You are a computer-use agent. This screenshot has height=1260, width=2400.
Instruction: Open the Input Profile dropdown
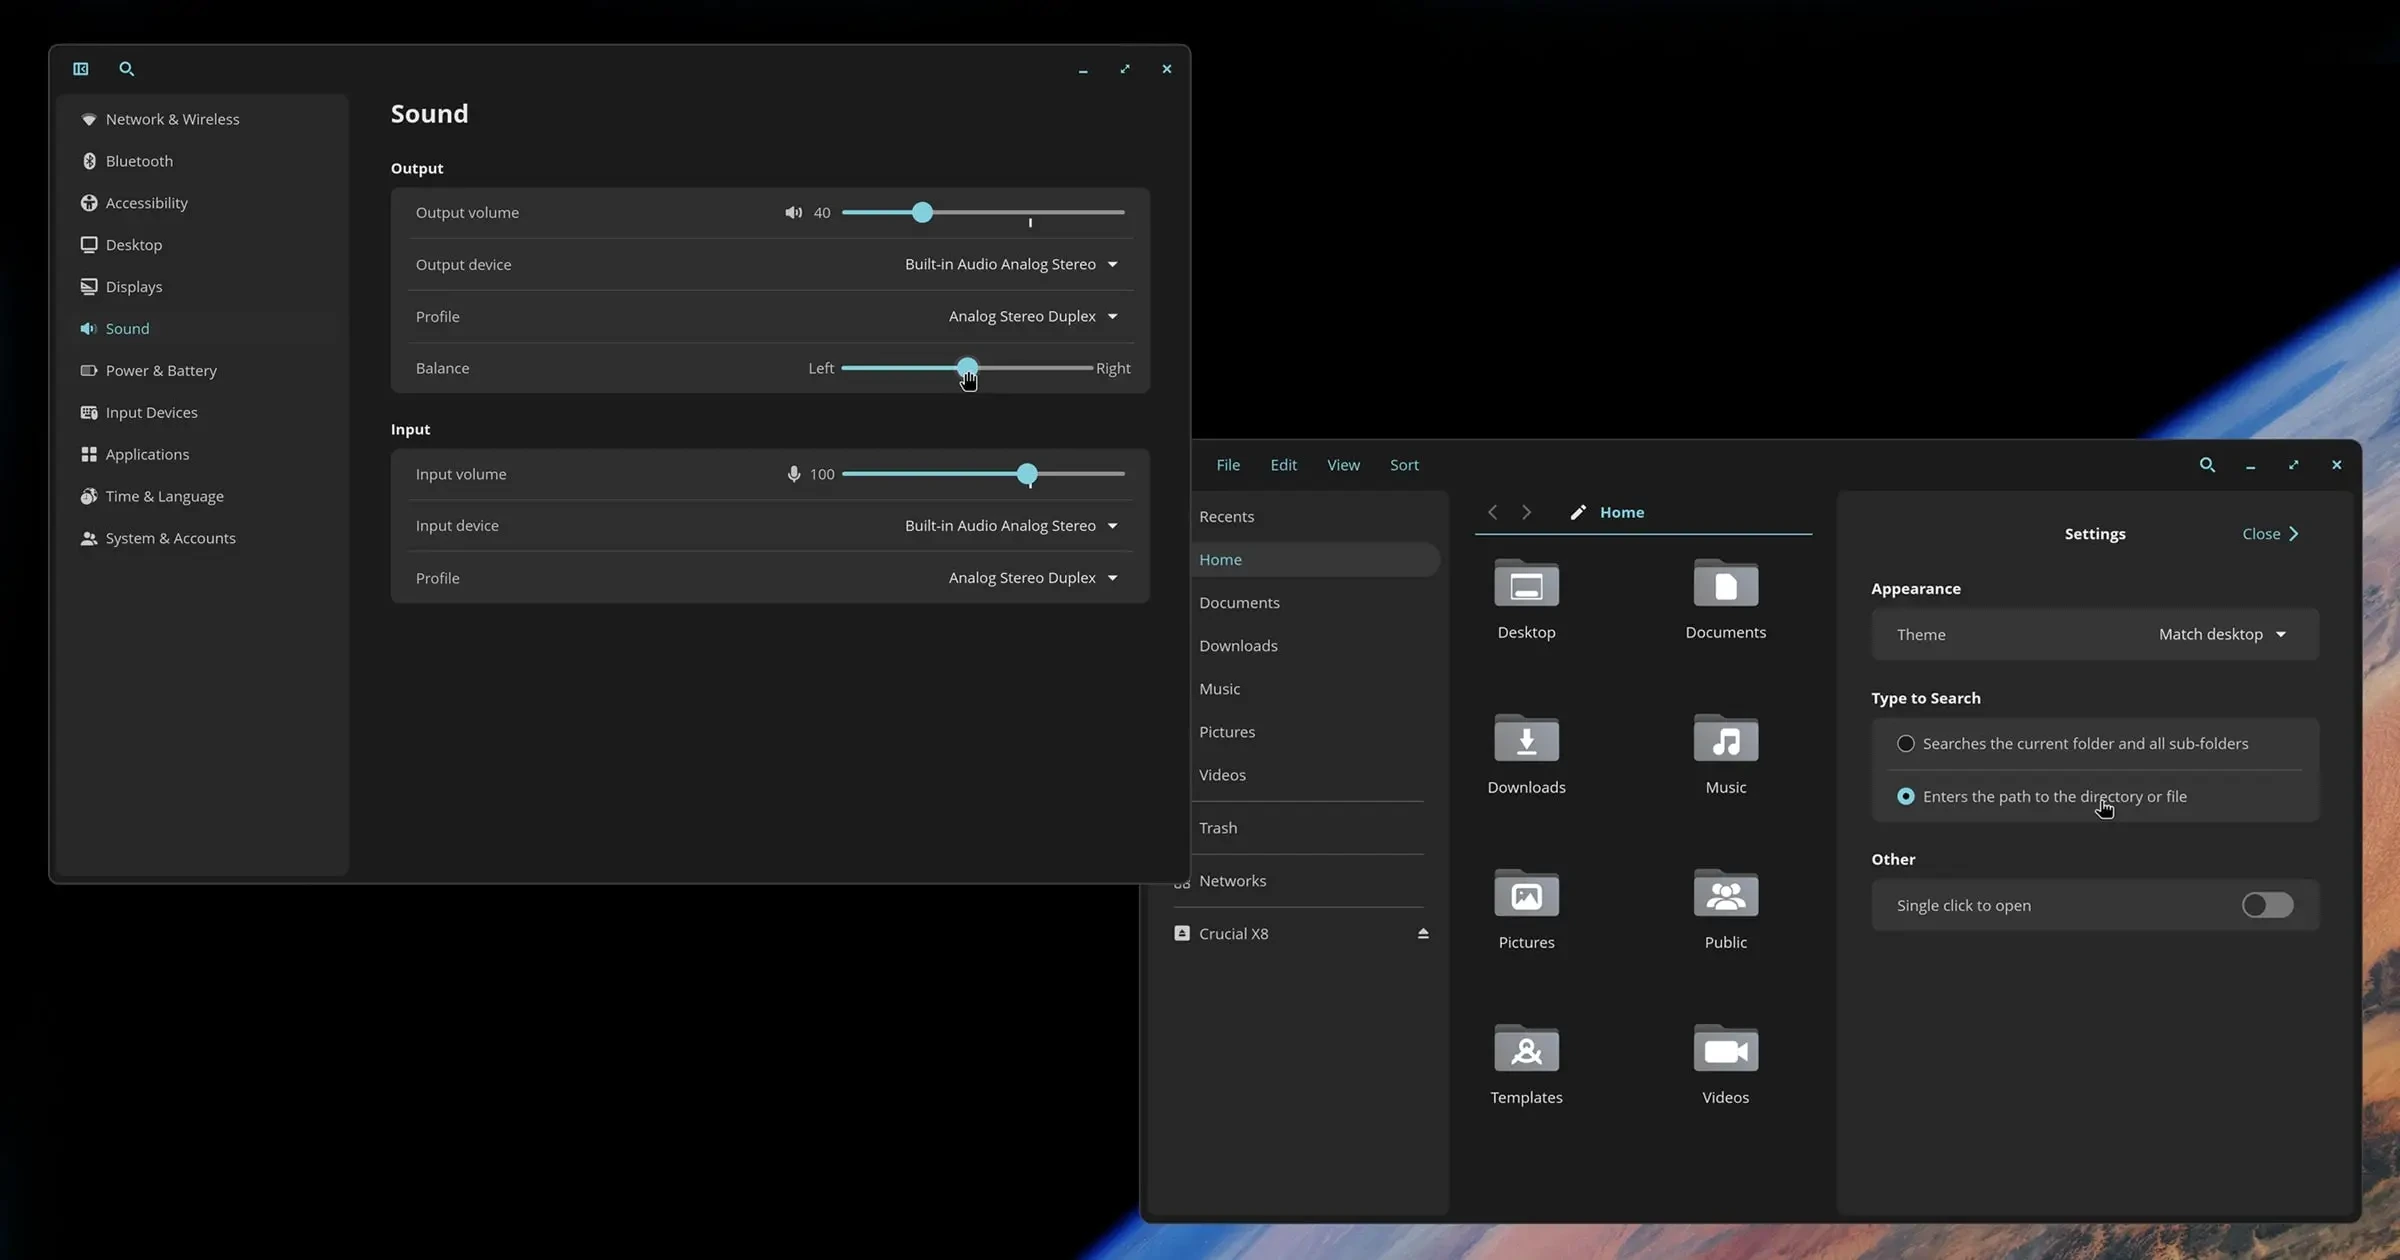[1033, 578]
